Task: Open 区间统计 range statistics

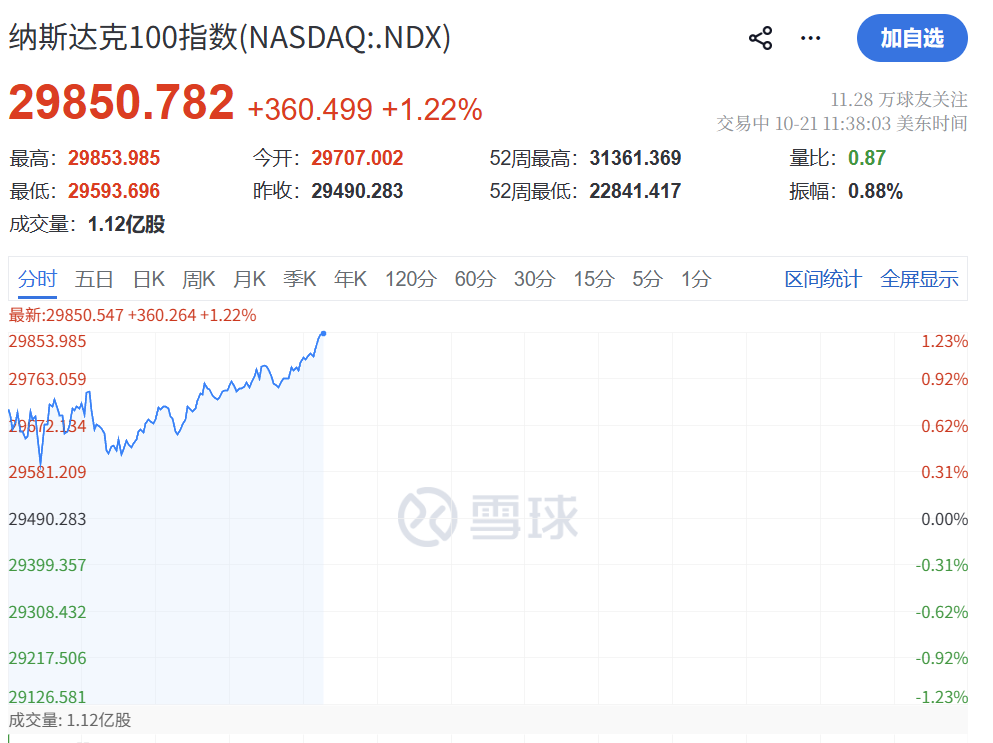Action: click(823, 279)
